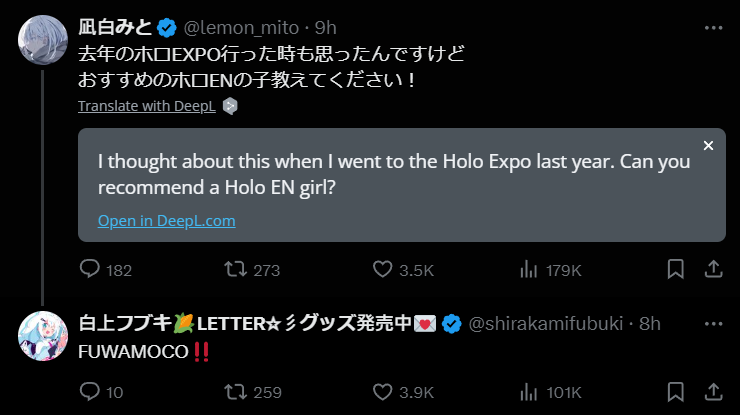Like lemon_mito's tweet

click(382, 269)
